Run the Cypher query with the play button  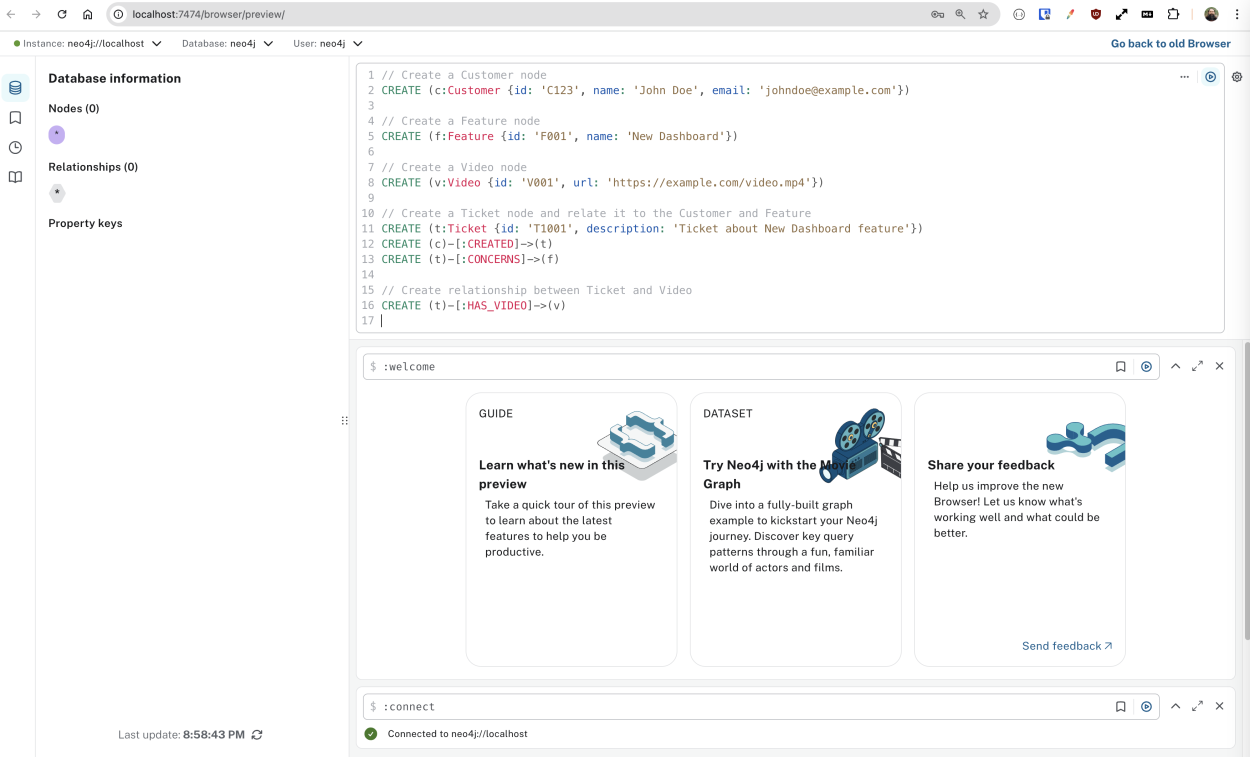(1211, 76)
